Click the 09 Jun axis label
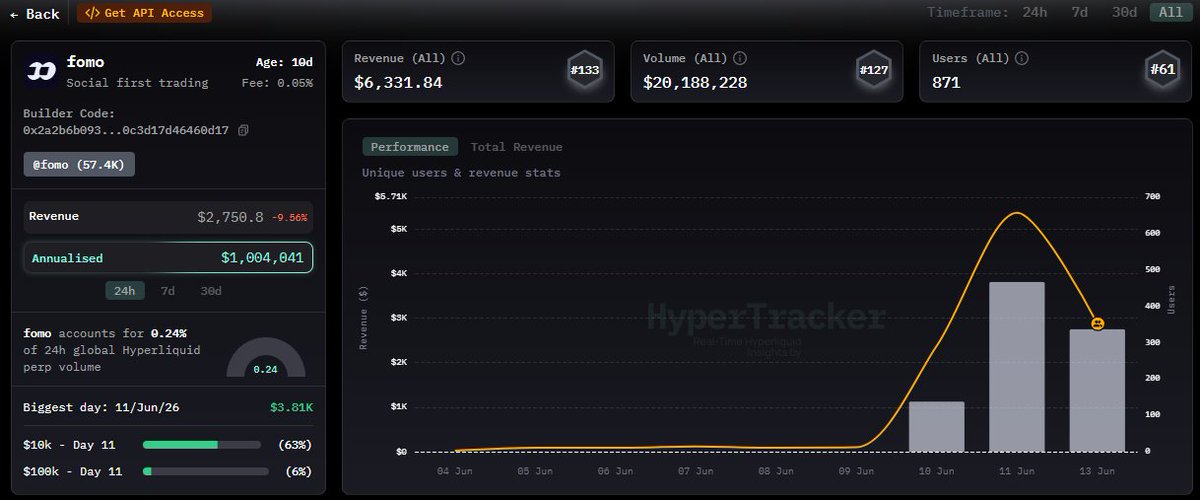The height and width of the screenshot is (500, 1200). point(856,470)
